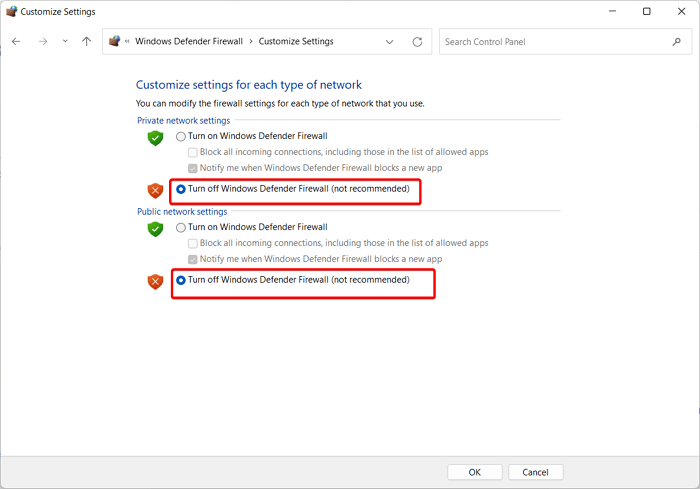This screenshot has height=489, width=700.
Task: Click the double chevron before Windows Defender Firewall
Action: (x=127, y=42)
